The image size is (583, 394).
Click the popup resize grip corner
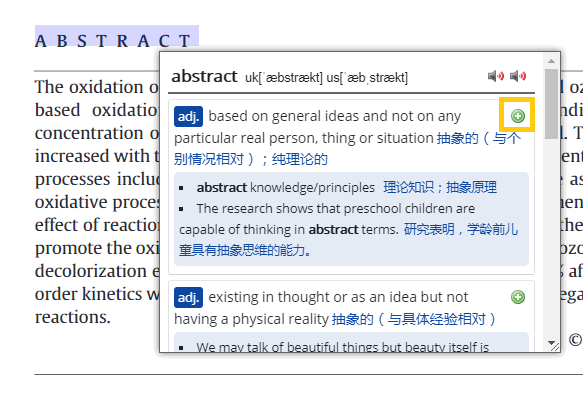point(555,347)
